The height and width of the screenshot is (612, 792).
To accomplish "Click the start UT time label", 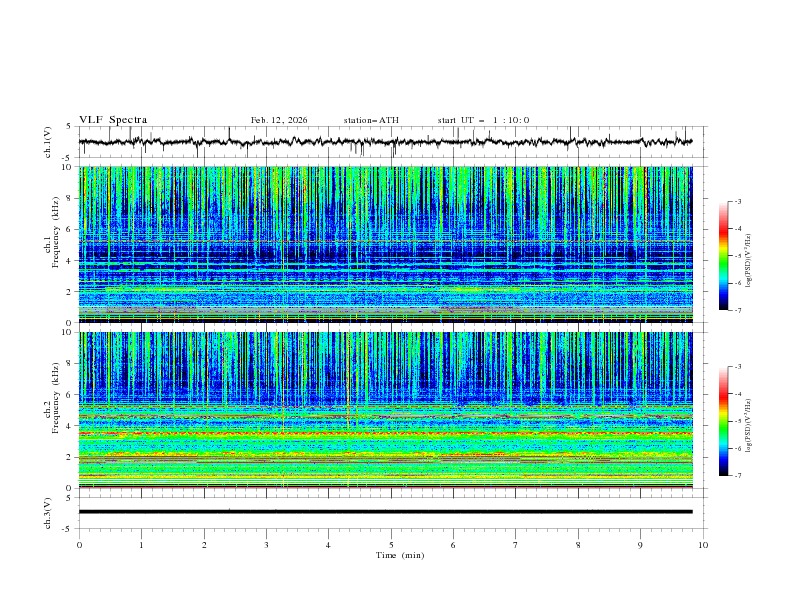I will pyautogui.click(x=483, y=120).
